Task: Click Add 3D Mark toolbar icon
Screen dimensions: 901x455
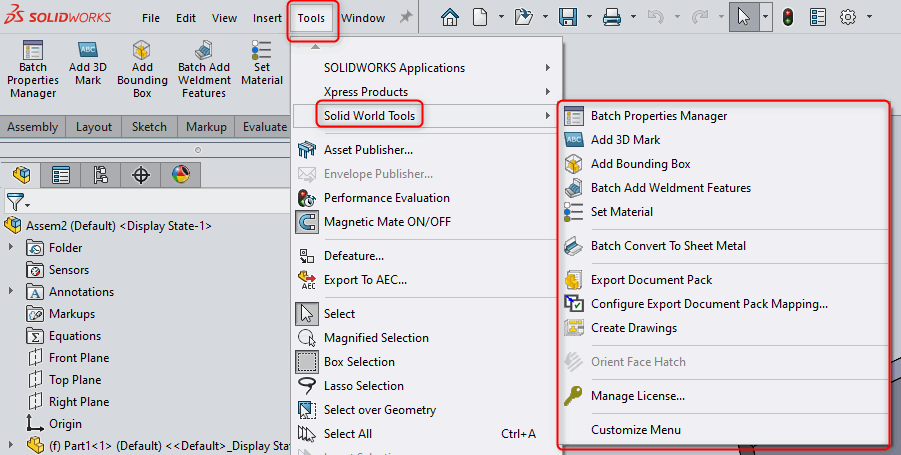Action: [87, 51]
